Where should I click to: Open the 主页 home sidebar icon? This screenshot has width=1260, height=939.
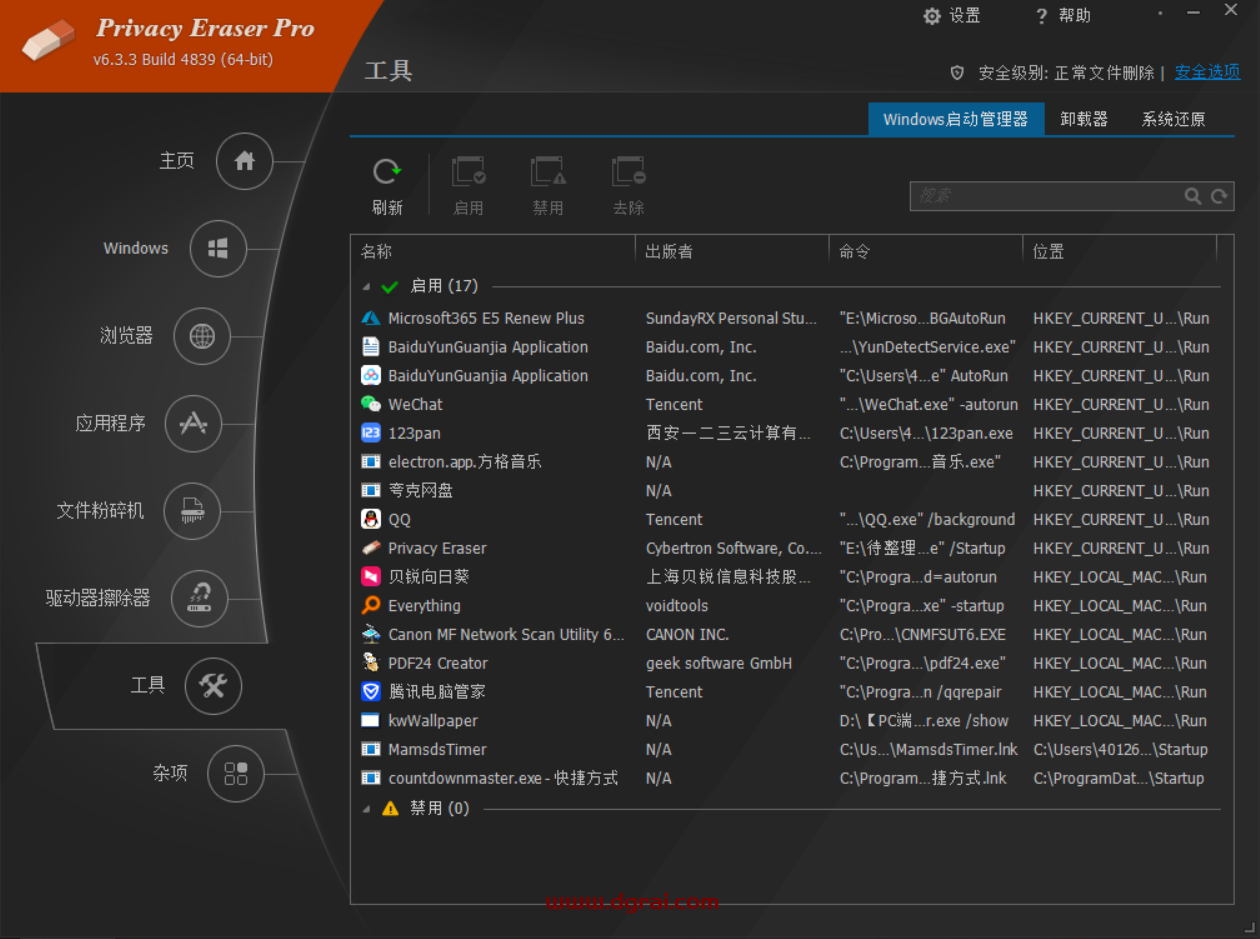(245, 161)
